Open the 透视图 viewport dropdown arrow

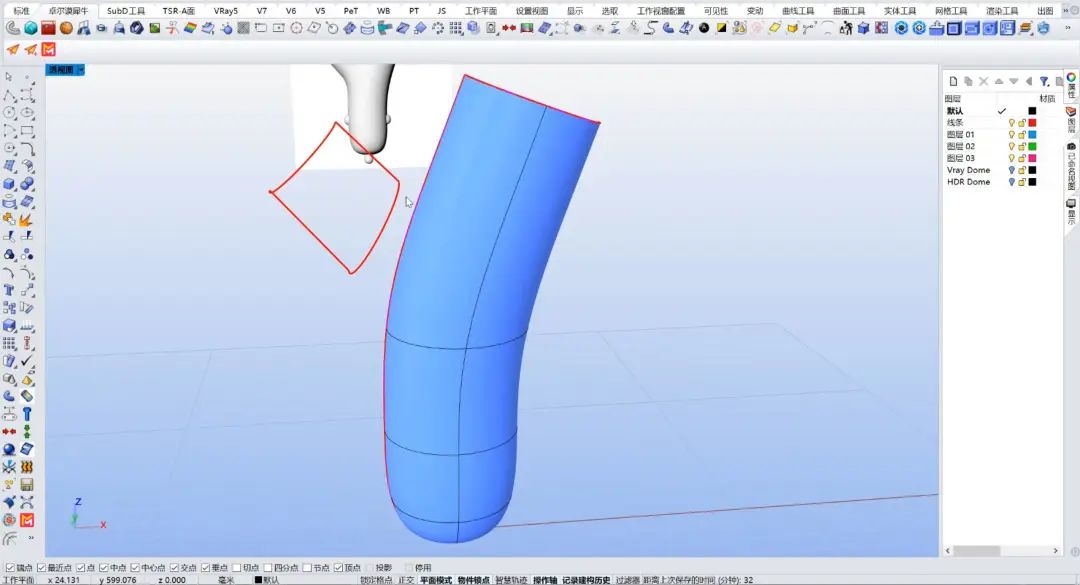pos(81,70)
